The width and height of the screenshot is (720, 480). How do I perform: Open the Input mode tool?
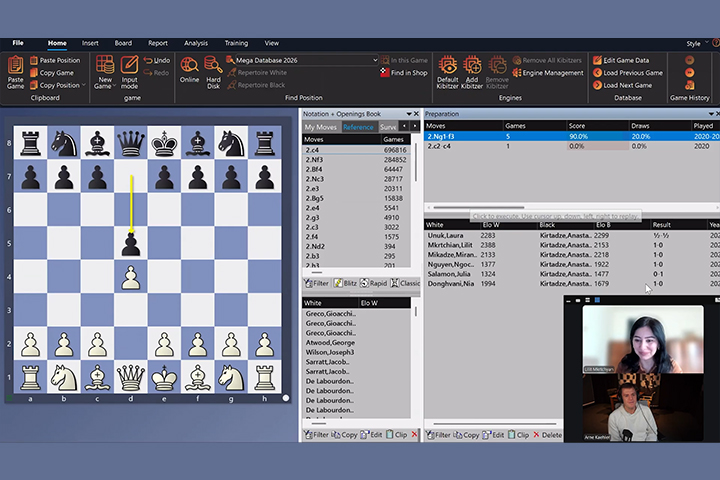[x=130, y=71]
